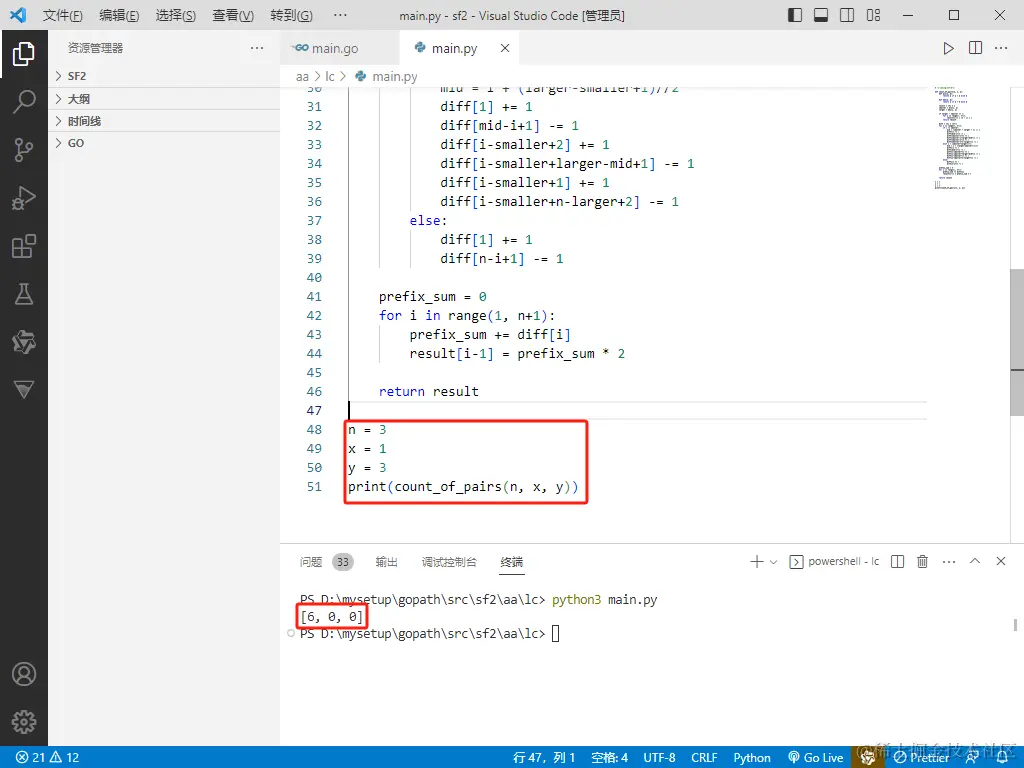Click the editor vertical scrollbar thumb
The width and height of the screenshot is (1024, 768).
pyautogui.click(x=1017, y=342)
